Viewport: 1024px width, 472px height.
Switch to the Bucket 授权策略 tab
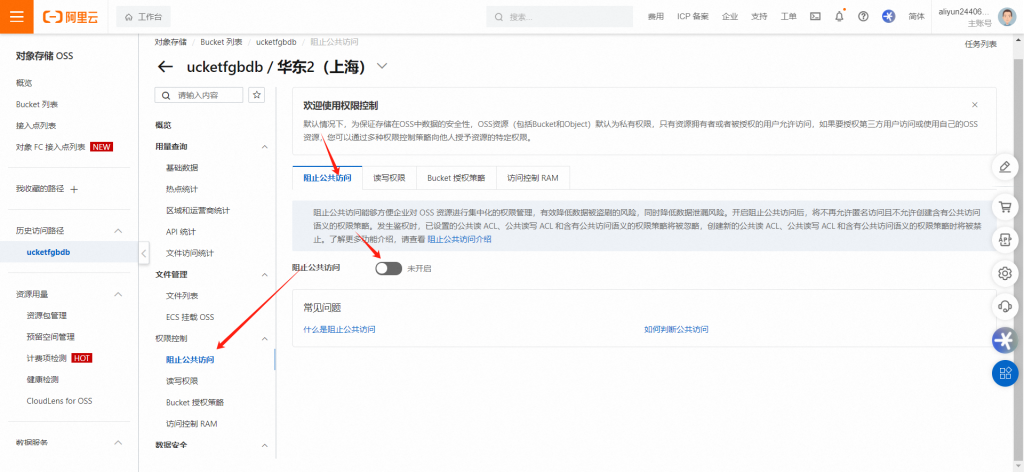[x=456, y=178]
